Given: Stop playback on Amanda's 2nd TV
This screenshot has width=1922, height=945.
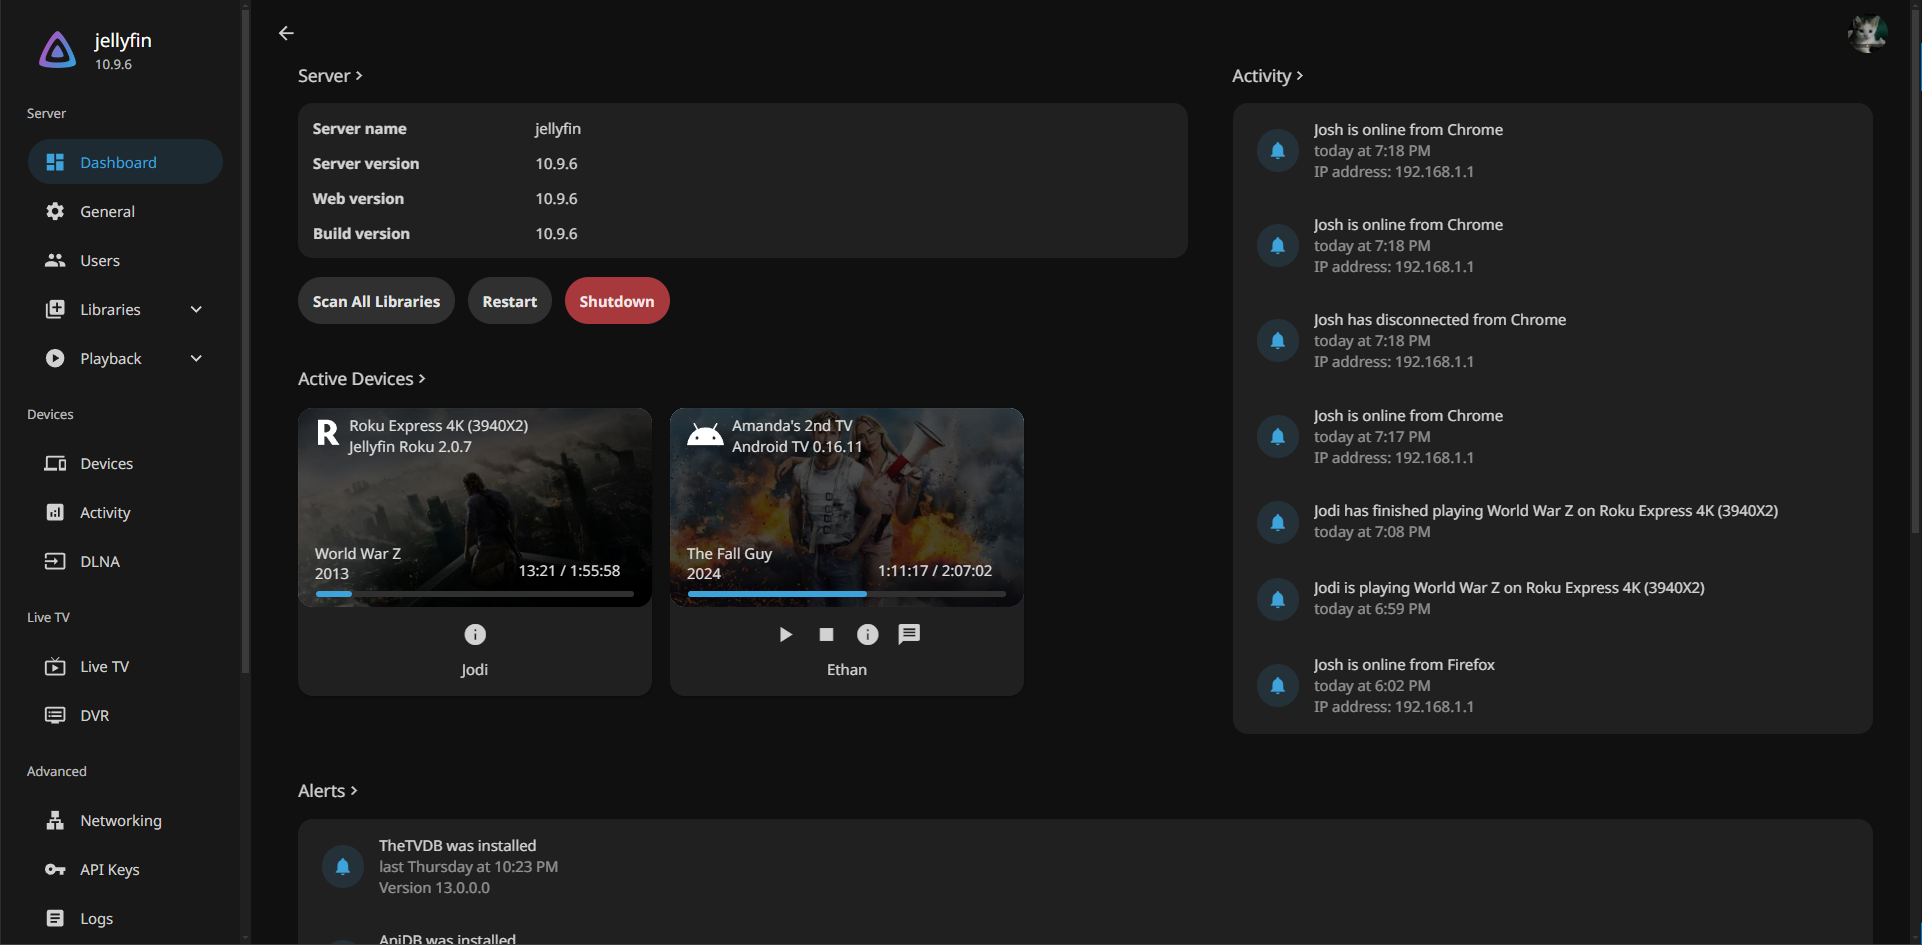Looking at the screenshot, I should 826,634.
